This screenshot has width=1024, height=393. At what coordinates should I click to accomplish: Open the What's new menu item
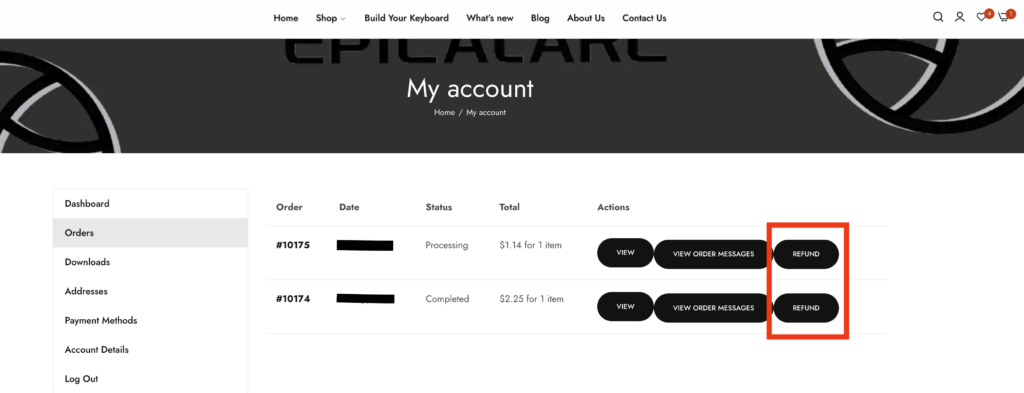click(490, 18)
